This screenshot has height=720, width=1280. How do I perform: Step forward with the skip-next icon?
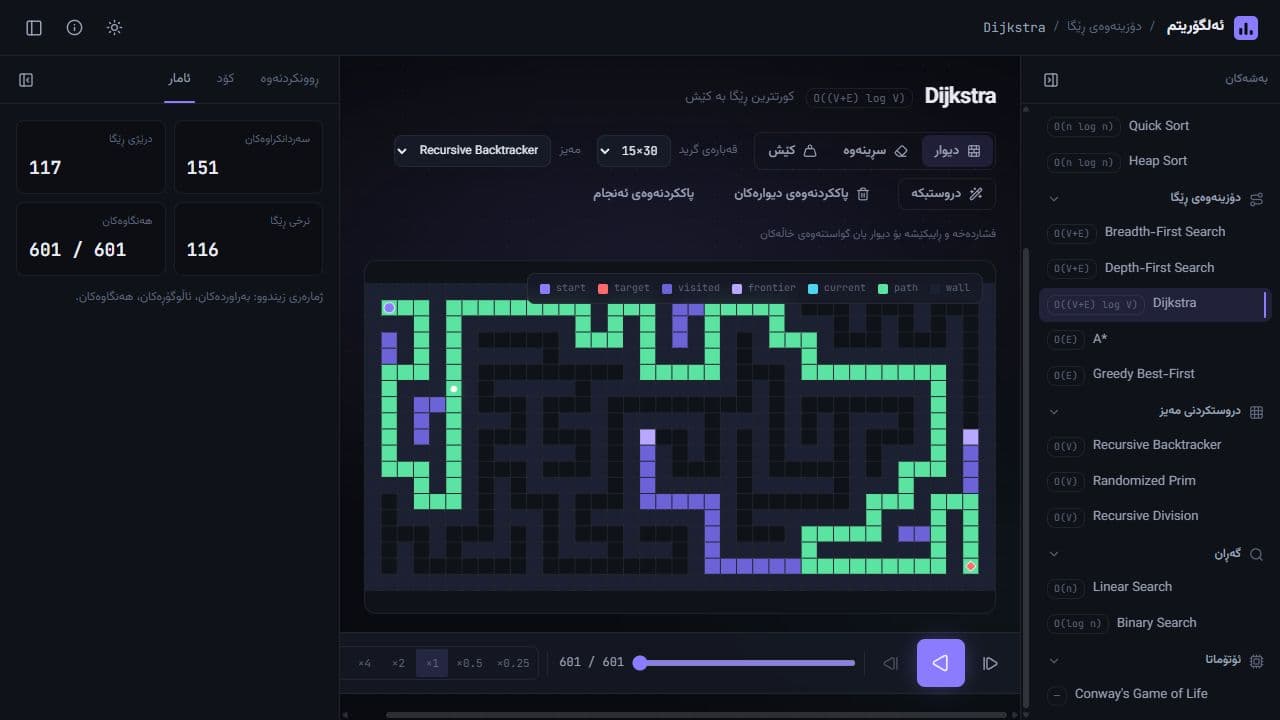[990, 663]
